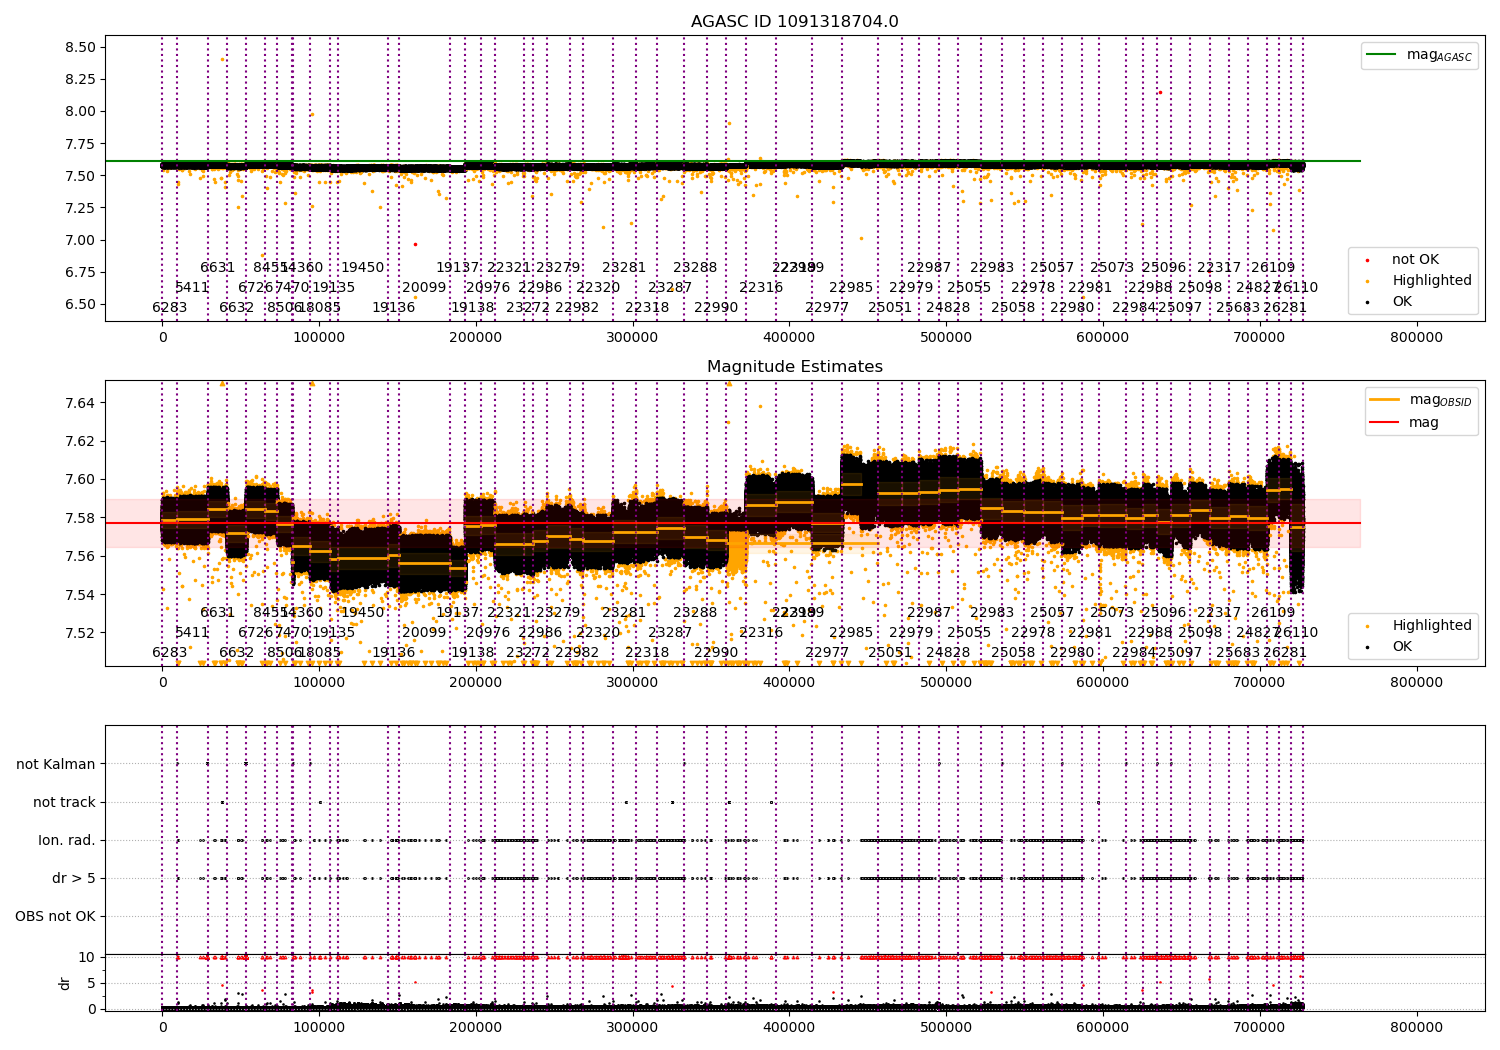Click obsid label 20099 in top plot
Image resolution: width=1500 pixels, height=1050 pixels.
[424, 288]
